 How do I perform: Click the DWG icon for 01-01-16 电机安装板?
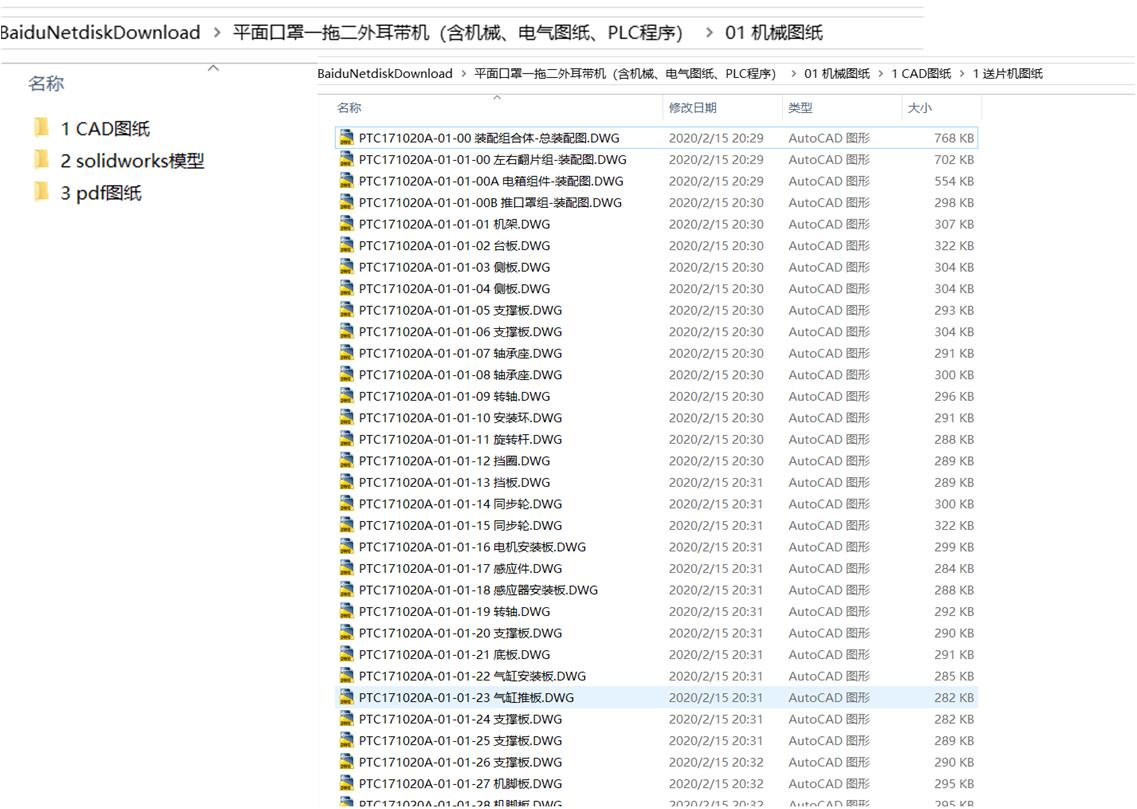[346, 547]
